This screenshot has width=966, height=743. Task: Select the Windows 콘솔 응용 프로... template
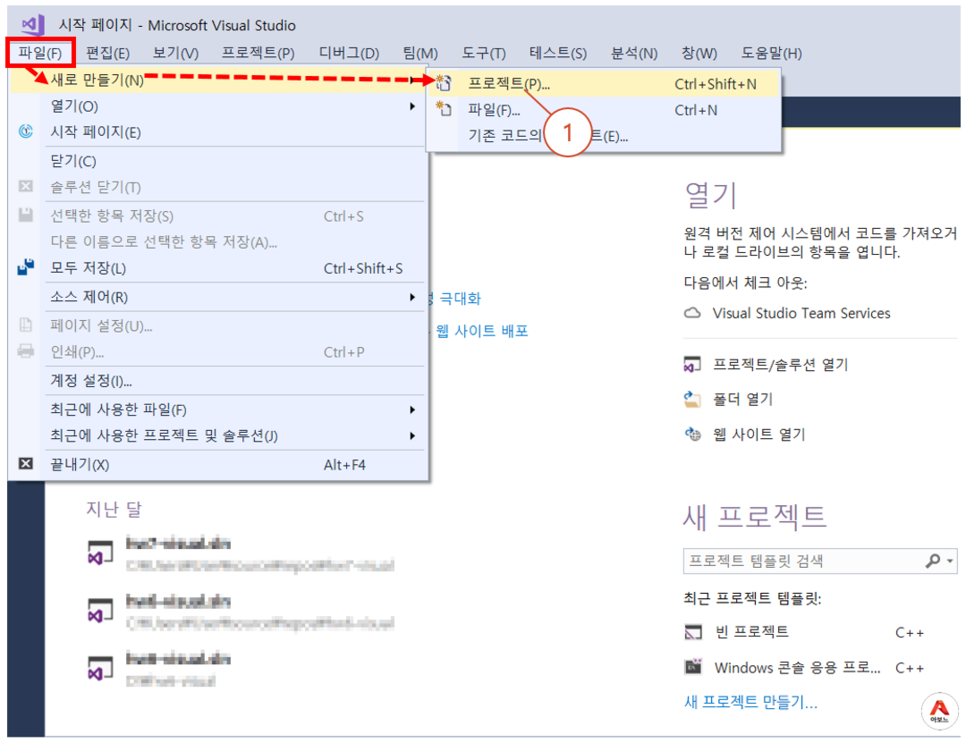click(x=804, y=667)
